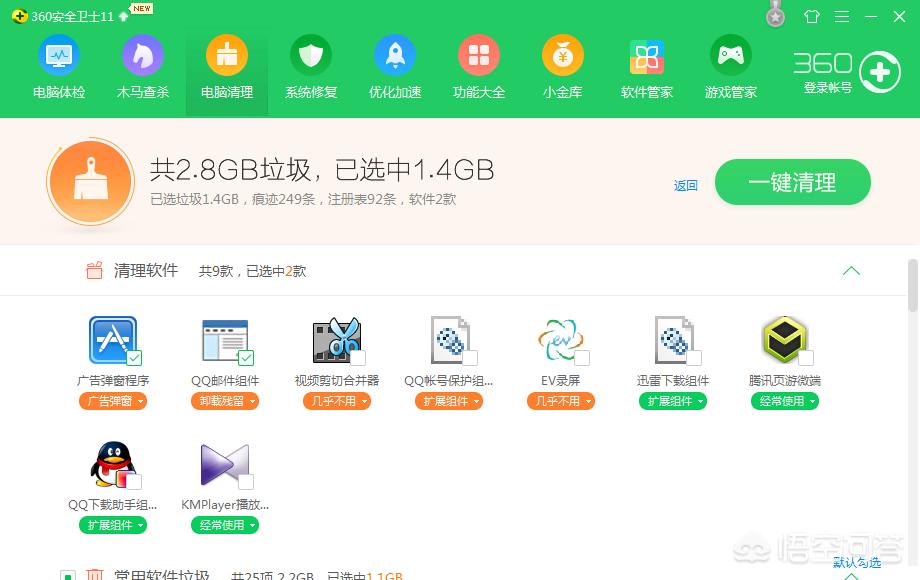Click the 一键清理 button

793,182
